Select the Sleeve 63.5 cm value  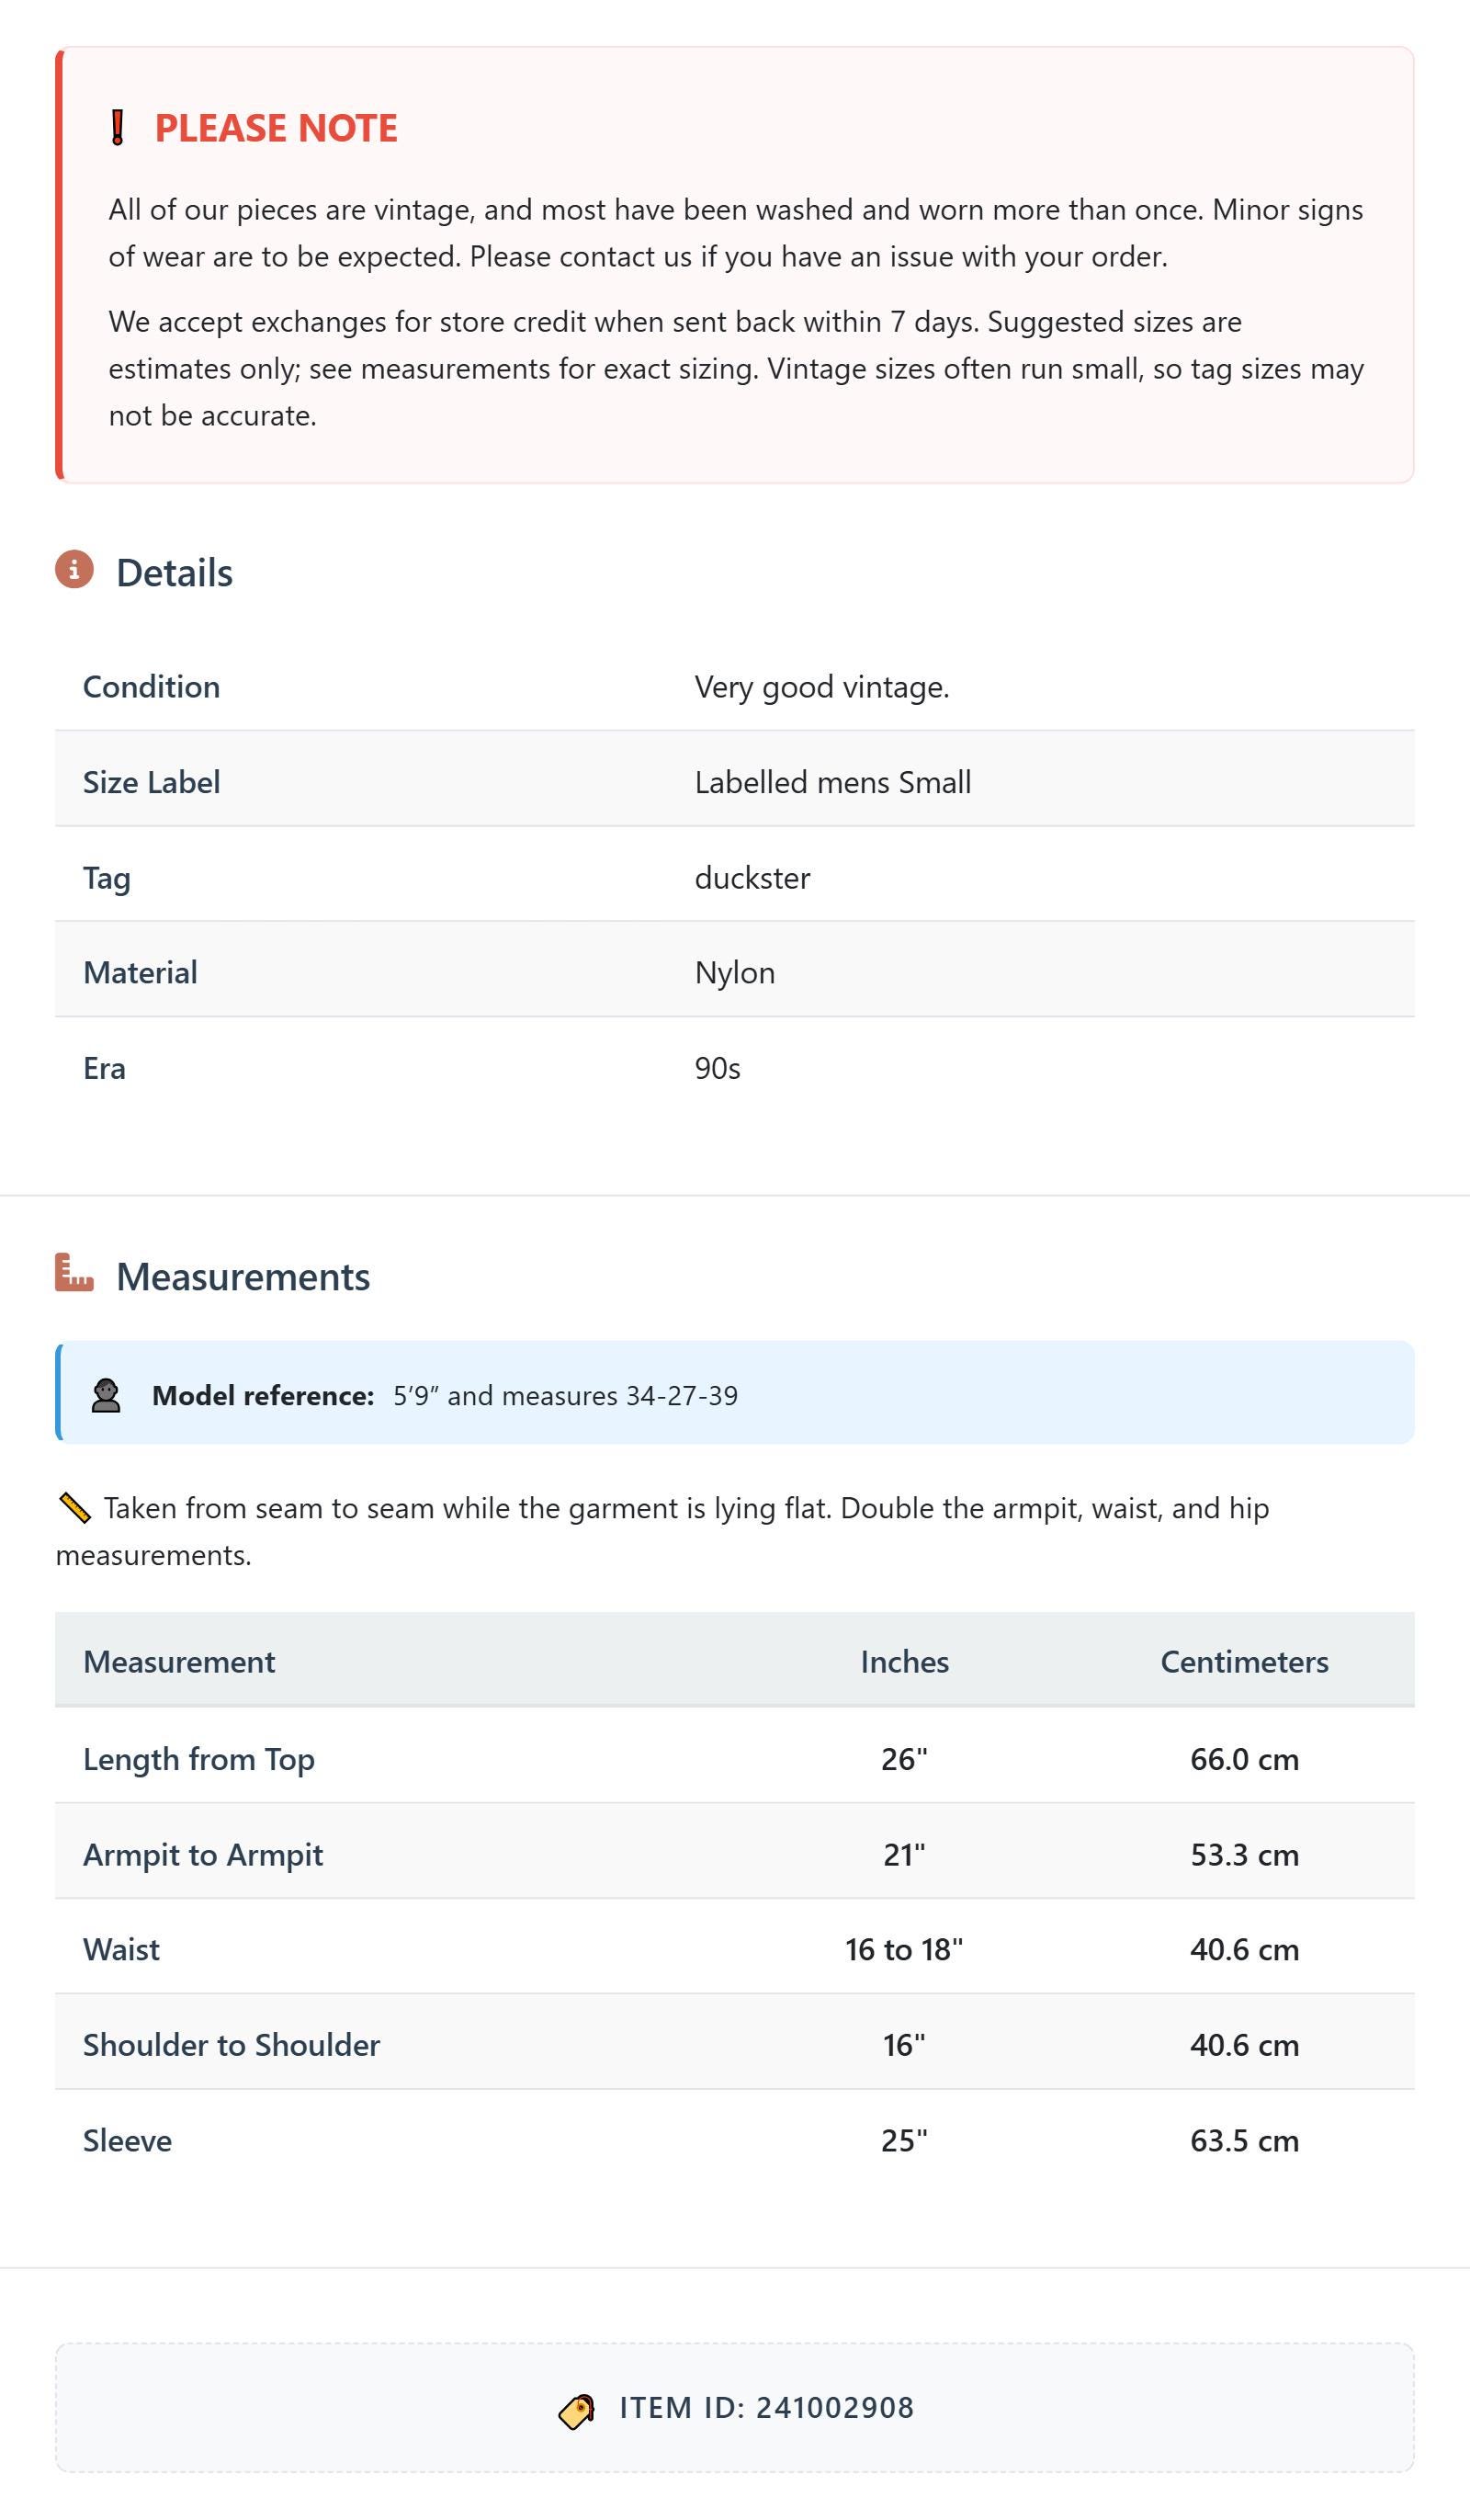pos(1245,2141)
